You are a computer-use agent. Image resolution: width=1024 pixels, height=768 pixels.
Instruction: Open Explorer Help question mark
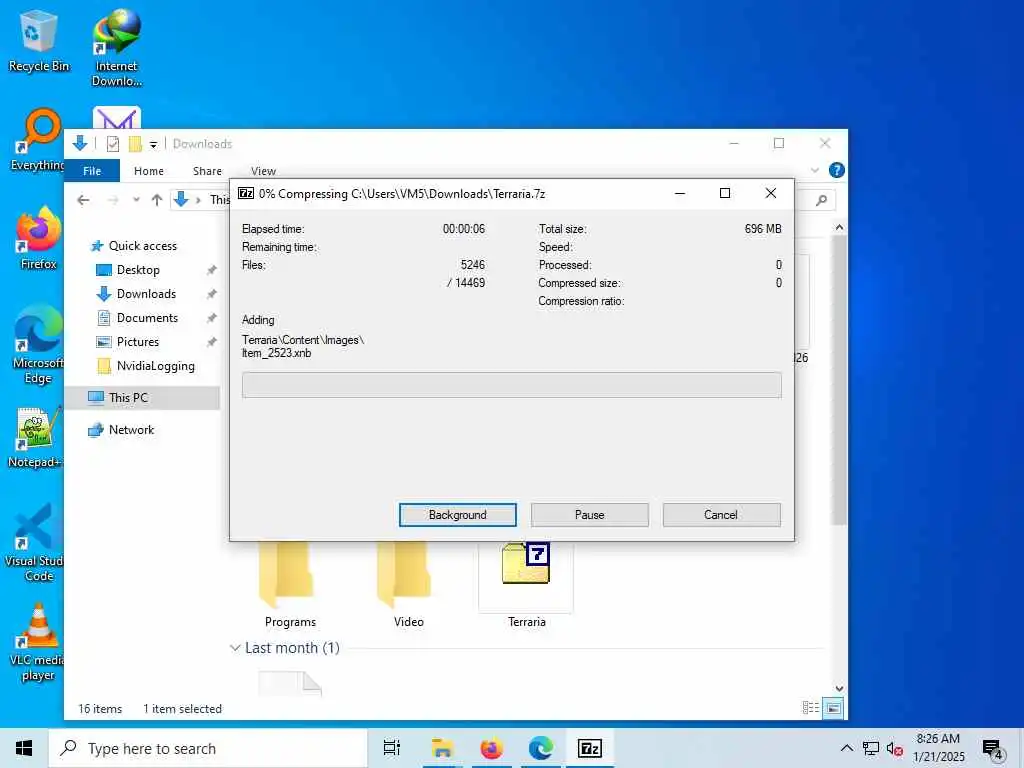pyautogui.click(x=836, y=170)
